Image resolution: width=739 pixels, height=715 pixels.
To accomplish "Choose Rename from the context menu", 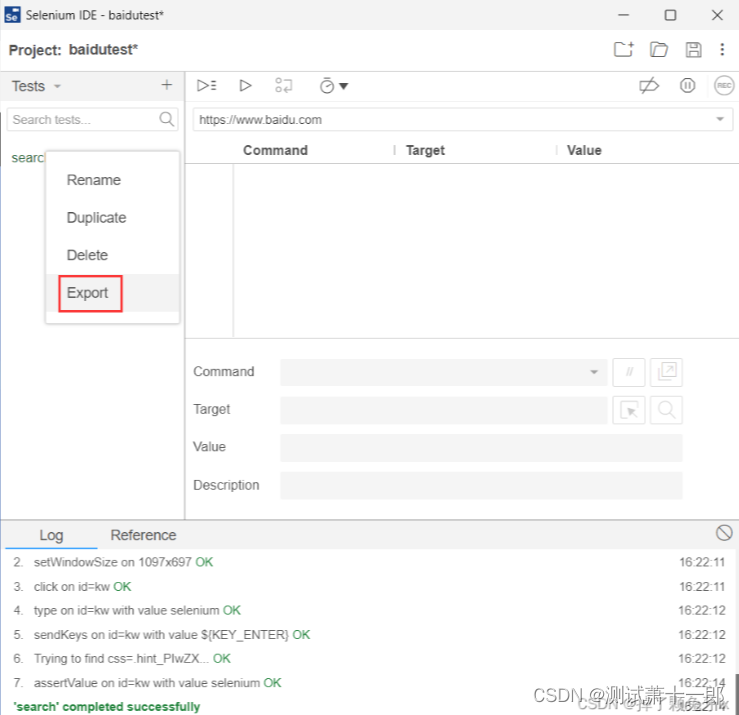I will (x=93, y=180).
